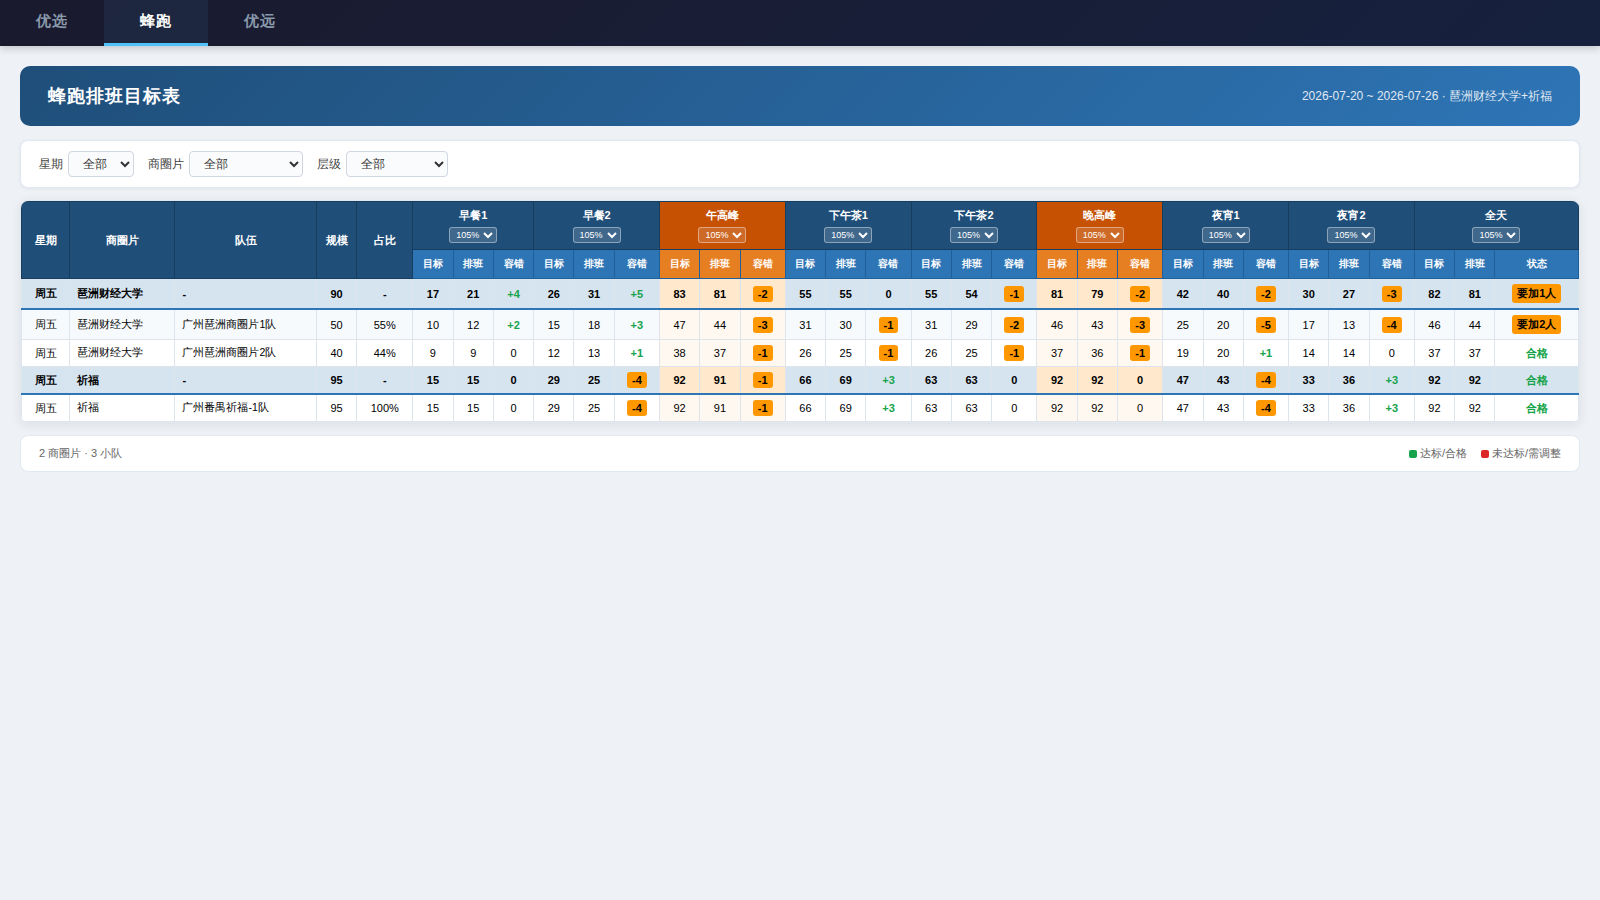Screen dimensions: 1600x900
Task: Click the 星期 column header
Action: pos(46,240)
